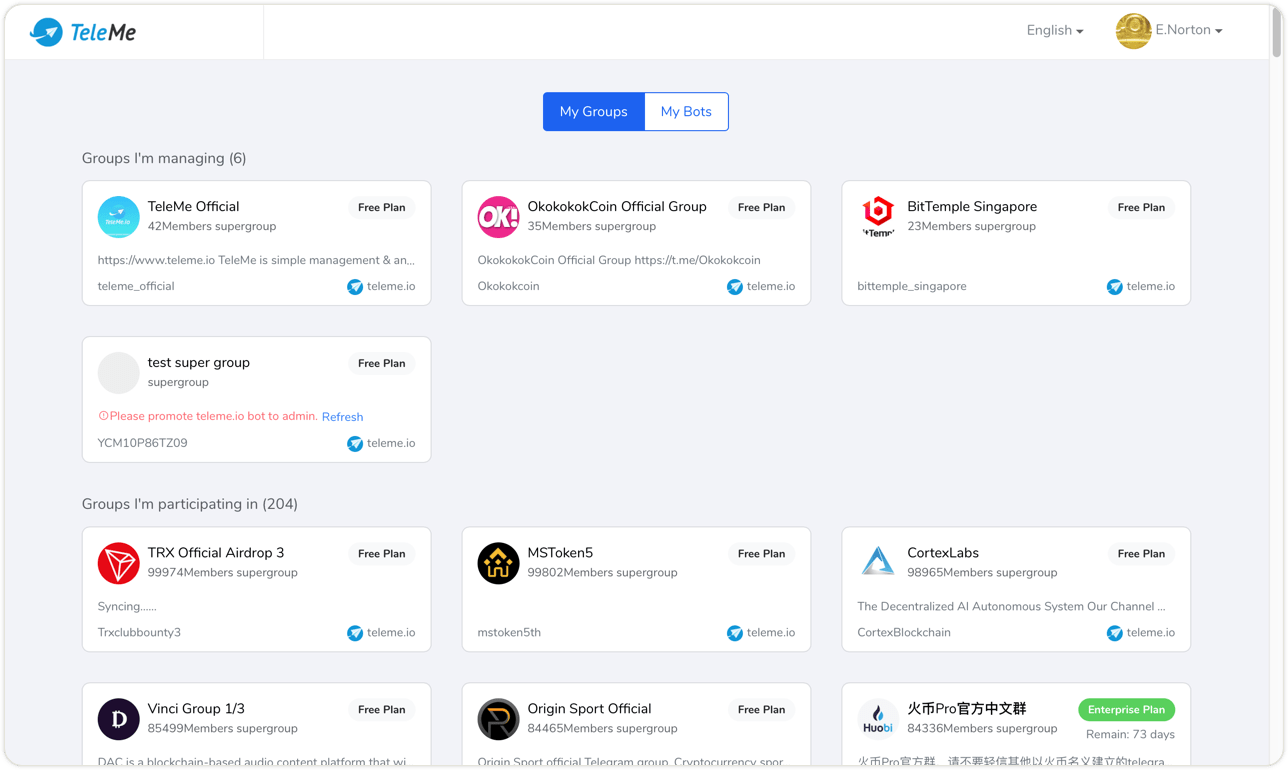The image size is (1288, 770).
Task: Click the TeleMe Official group avatar
Action: pos(118,217)
